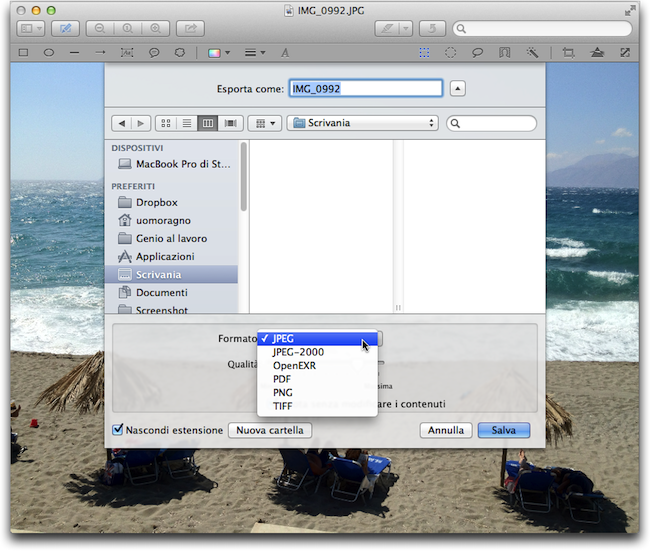Switch file browser to column view
Viewport: 650px width, 551px height.
pyautogui.click(x=208, y=123)
